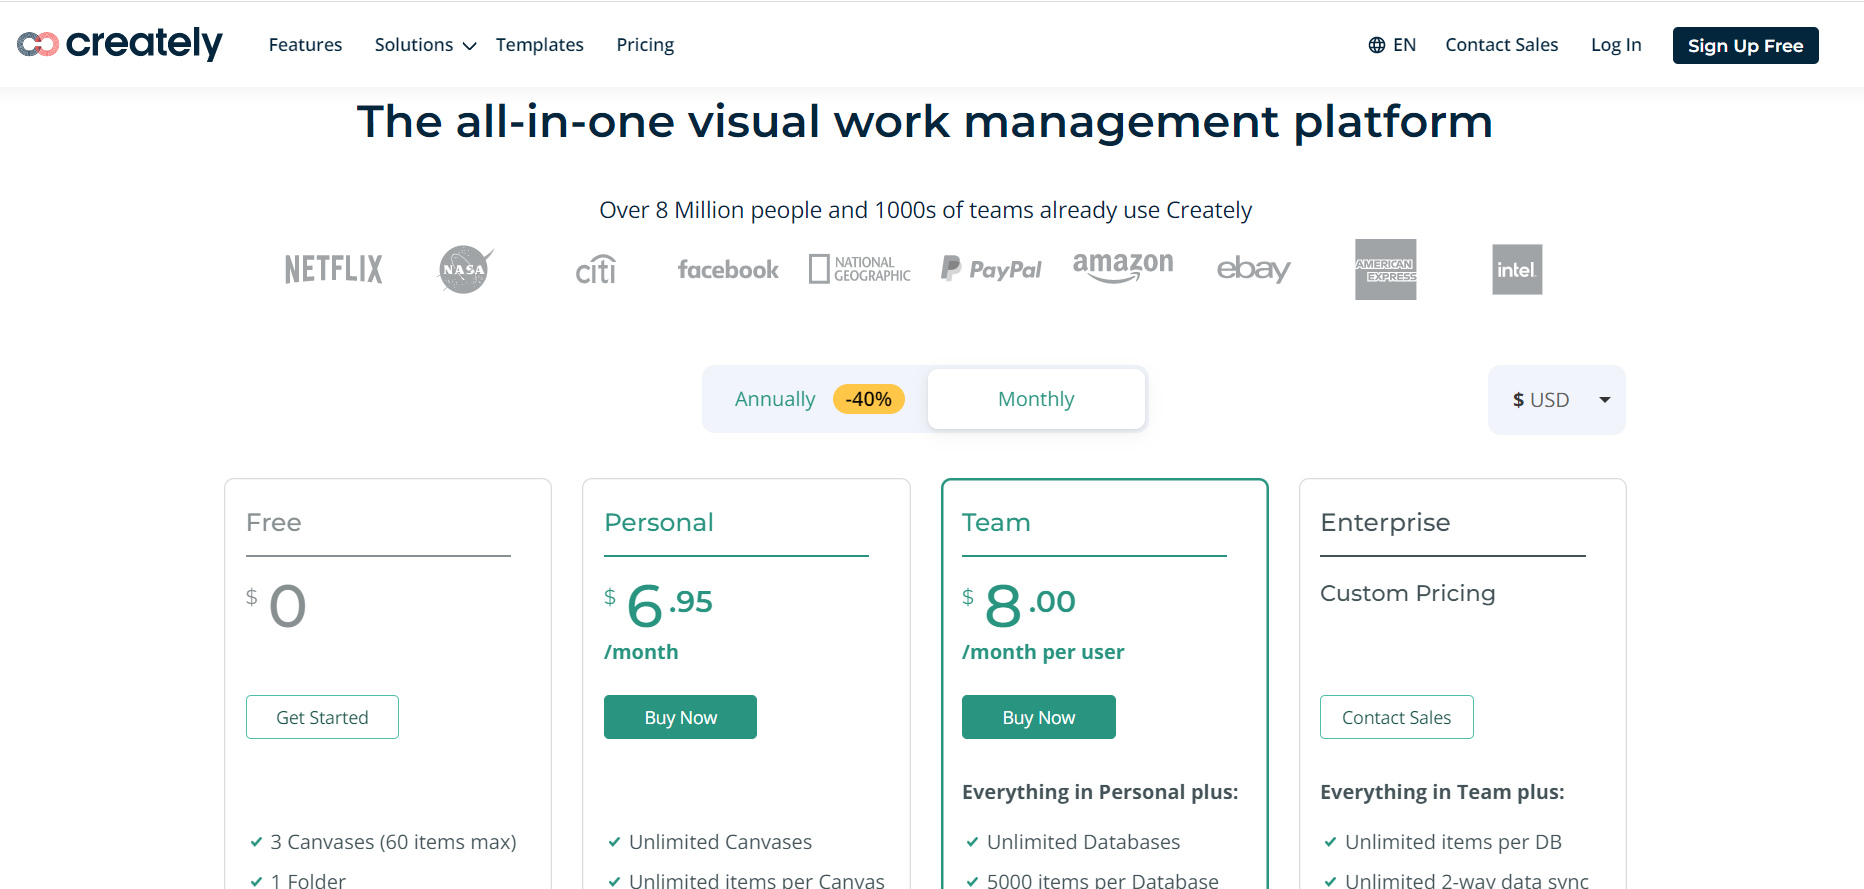The height and width of the screenshot is (889, 1864).
Task: Click the '/month per user' label
Action: [x=1043, y=652]
